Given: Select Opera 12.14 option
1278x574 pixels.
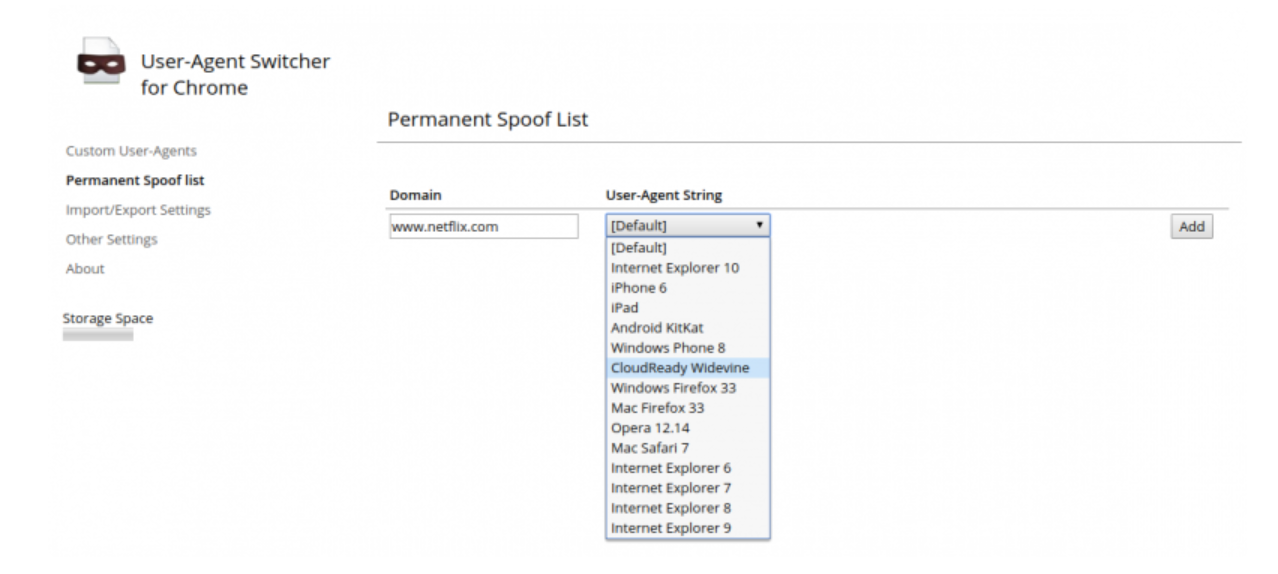Looking at the screenshot, I should (688, 428).
